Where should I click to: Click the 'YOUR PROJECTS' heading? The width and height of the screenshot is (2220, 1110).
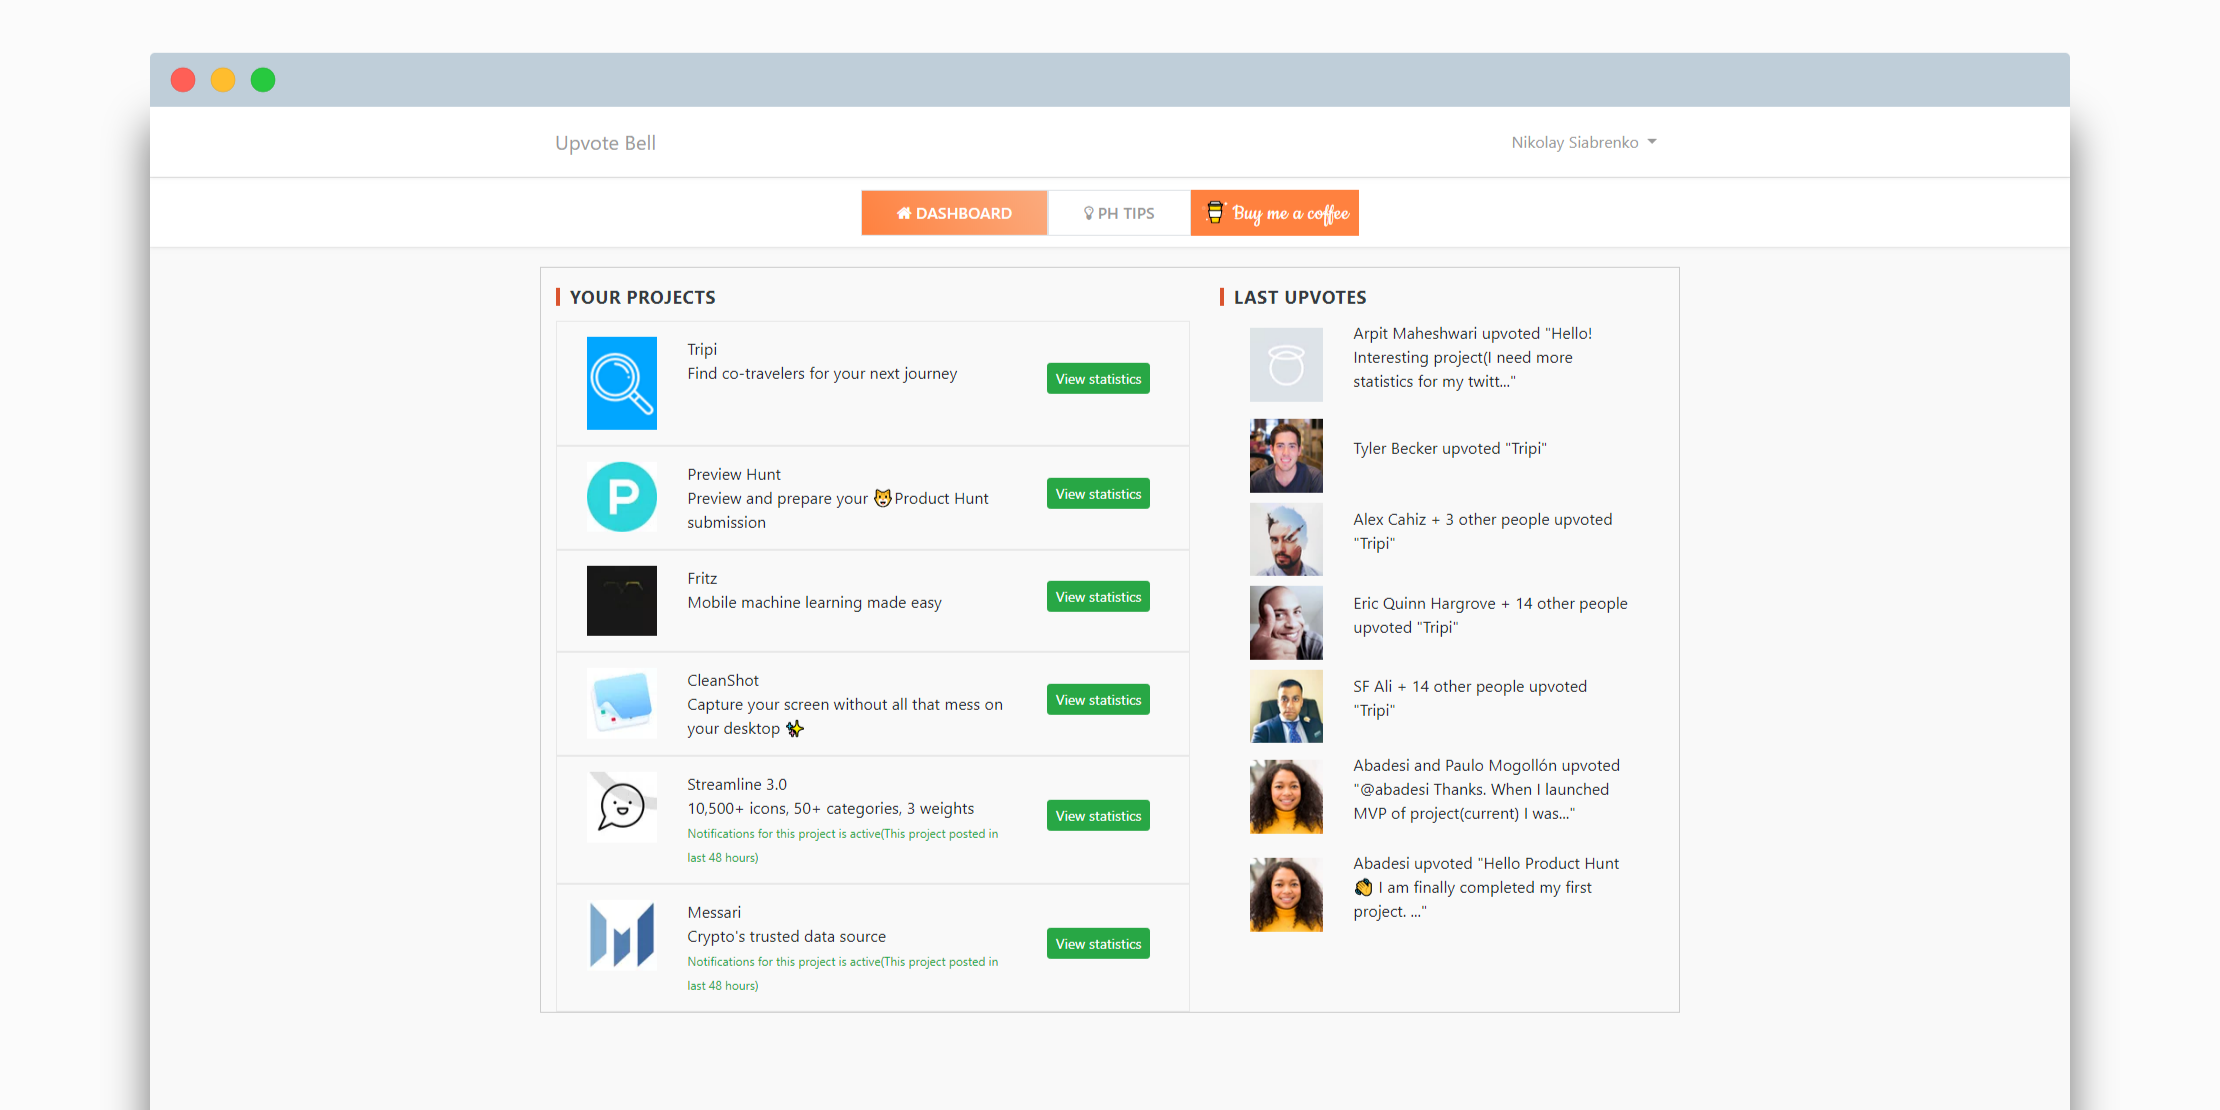[x=642, y=297]
